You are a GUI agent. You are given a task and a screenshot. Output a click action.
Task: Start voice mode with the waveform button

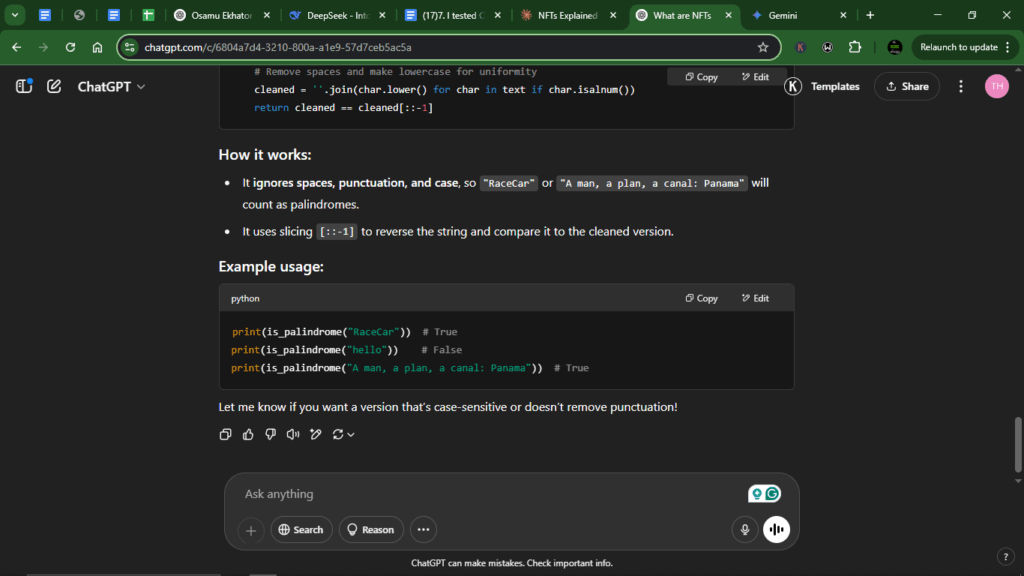point(776,530)
